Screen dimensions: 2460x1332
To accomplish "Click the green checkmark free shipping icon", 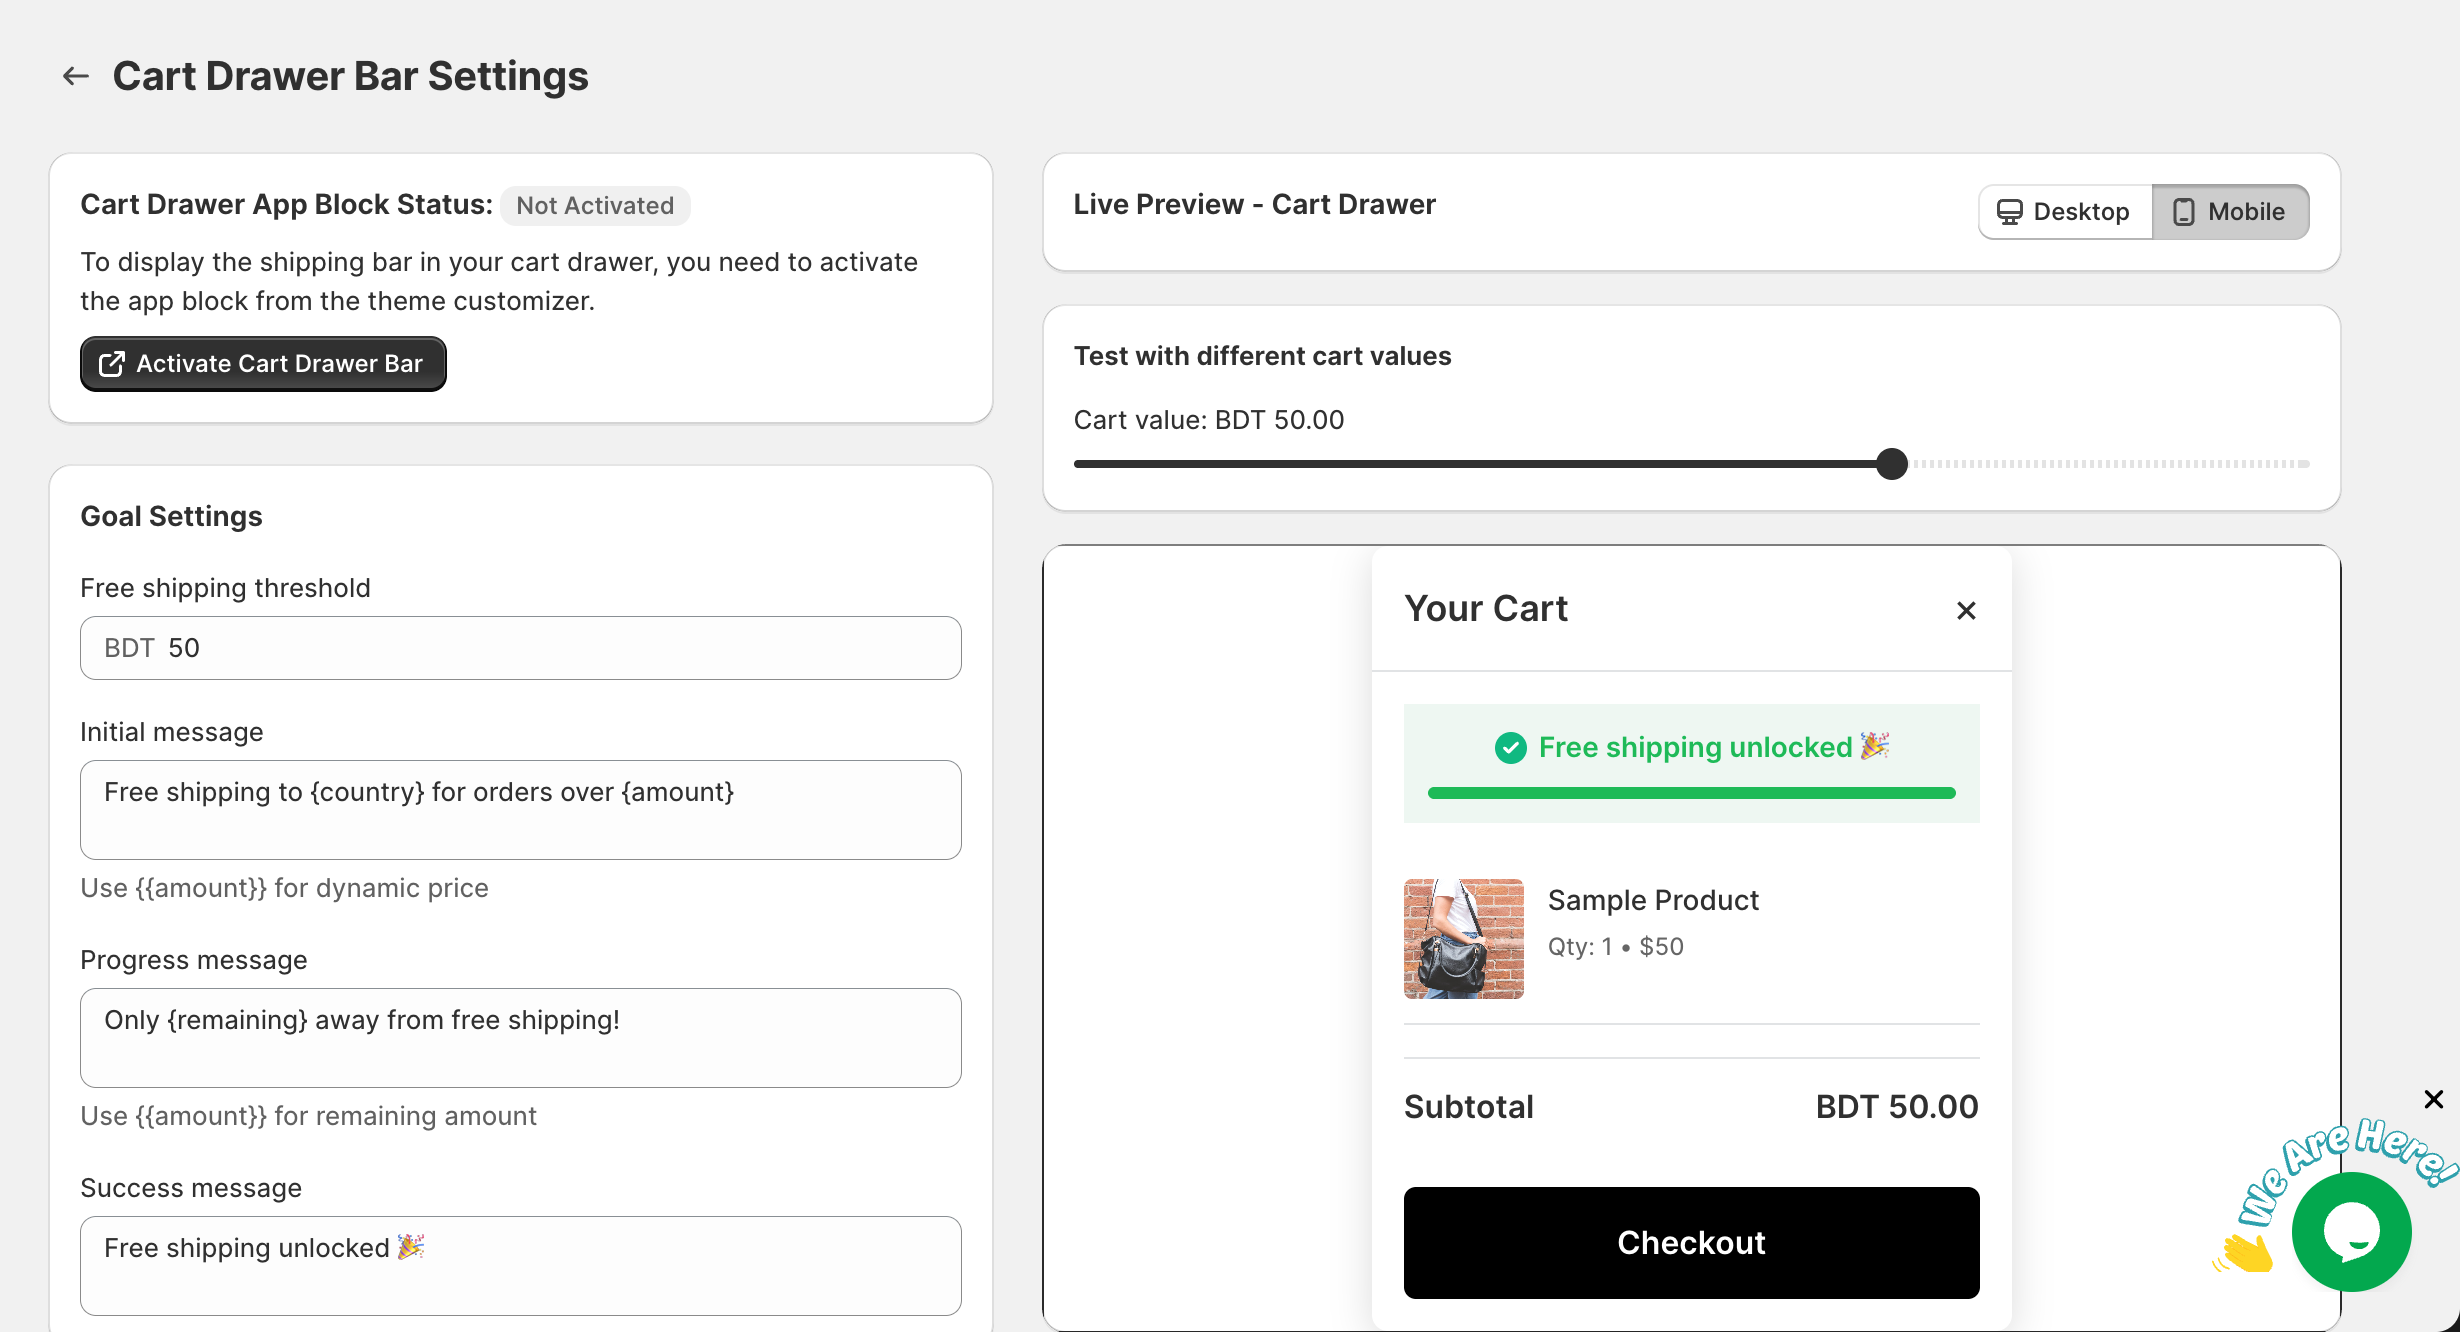I will click(1510, 748).
